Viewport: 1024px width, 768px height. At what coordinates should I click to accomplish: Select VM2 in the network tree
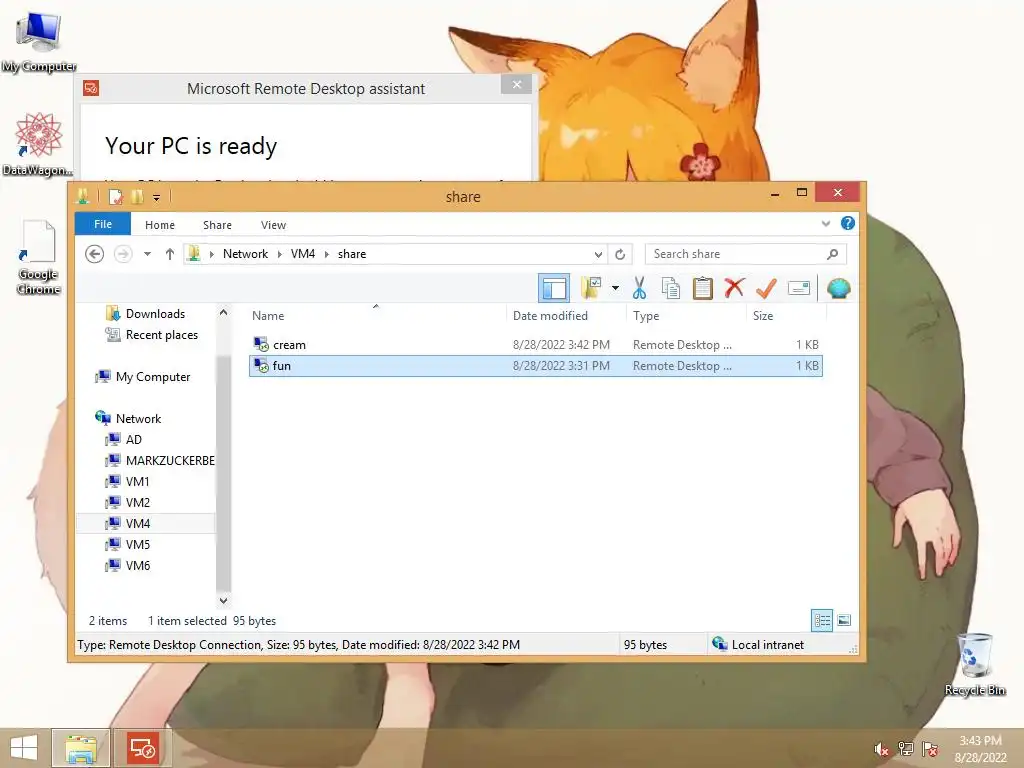(x=137, y=502)
